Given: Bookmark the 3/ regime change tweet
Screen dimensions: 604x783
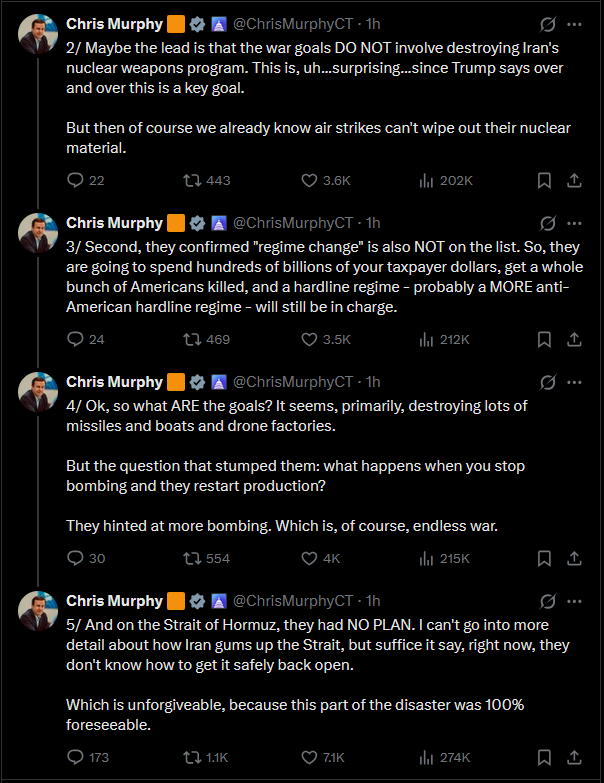Looking at the screenshot, I should pos(544,339).
